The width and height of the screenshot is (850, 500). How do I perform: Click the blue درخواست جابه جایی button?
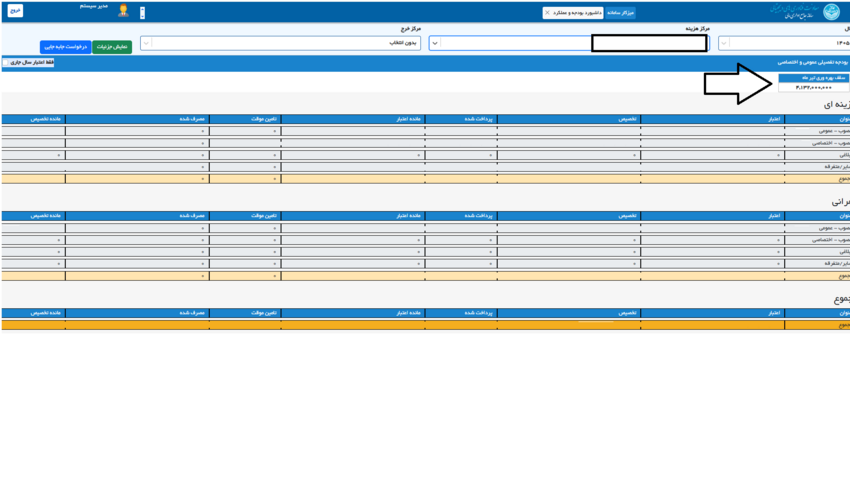(x=66, y=47)
